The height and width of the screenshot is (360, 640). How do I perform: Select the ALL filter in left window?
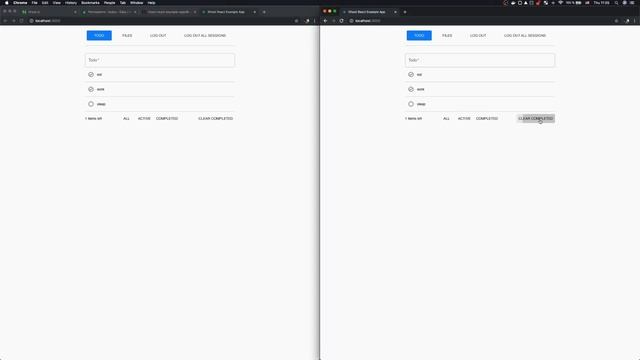click(x=126, y=118)
